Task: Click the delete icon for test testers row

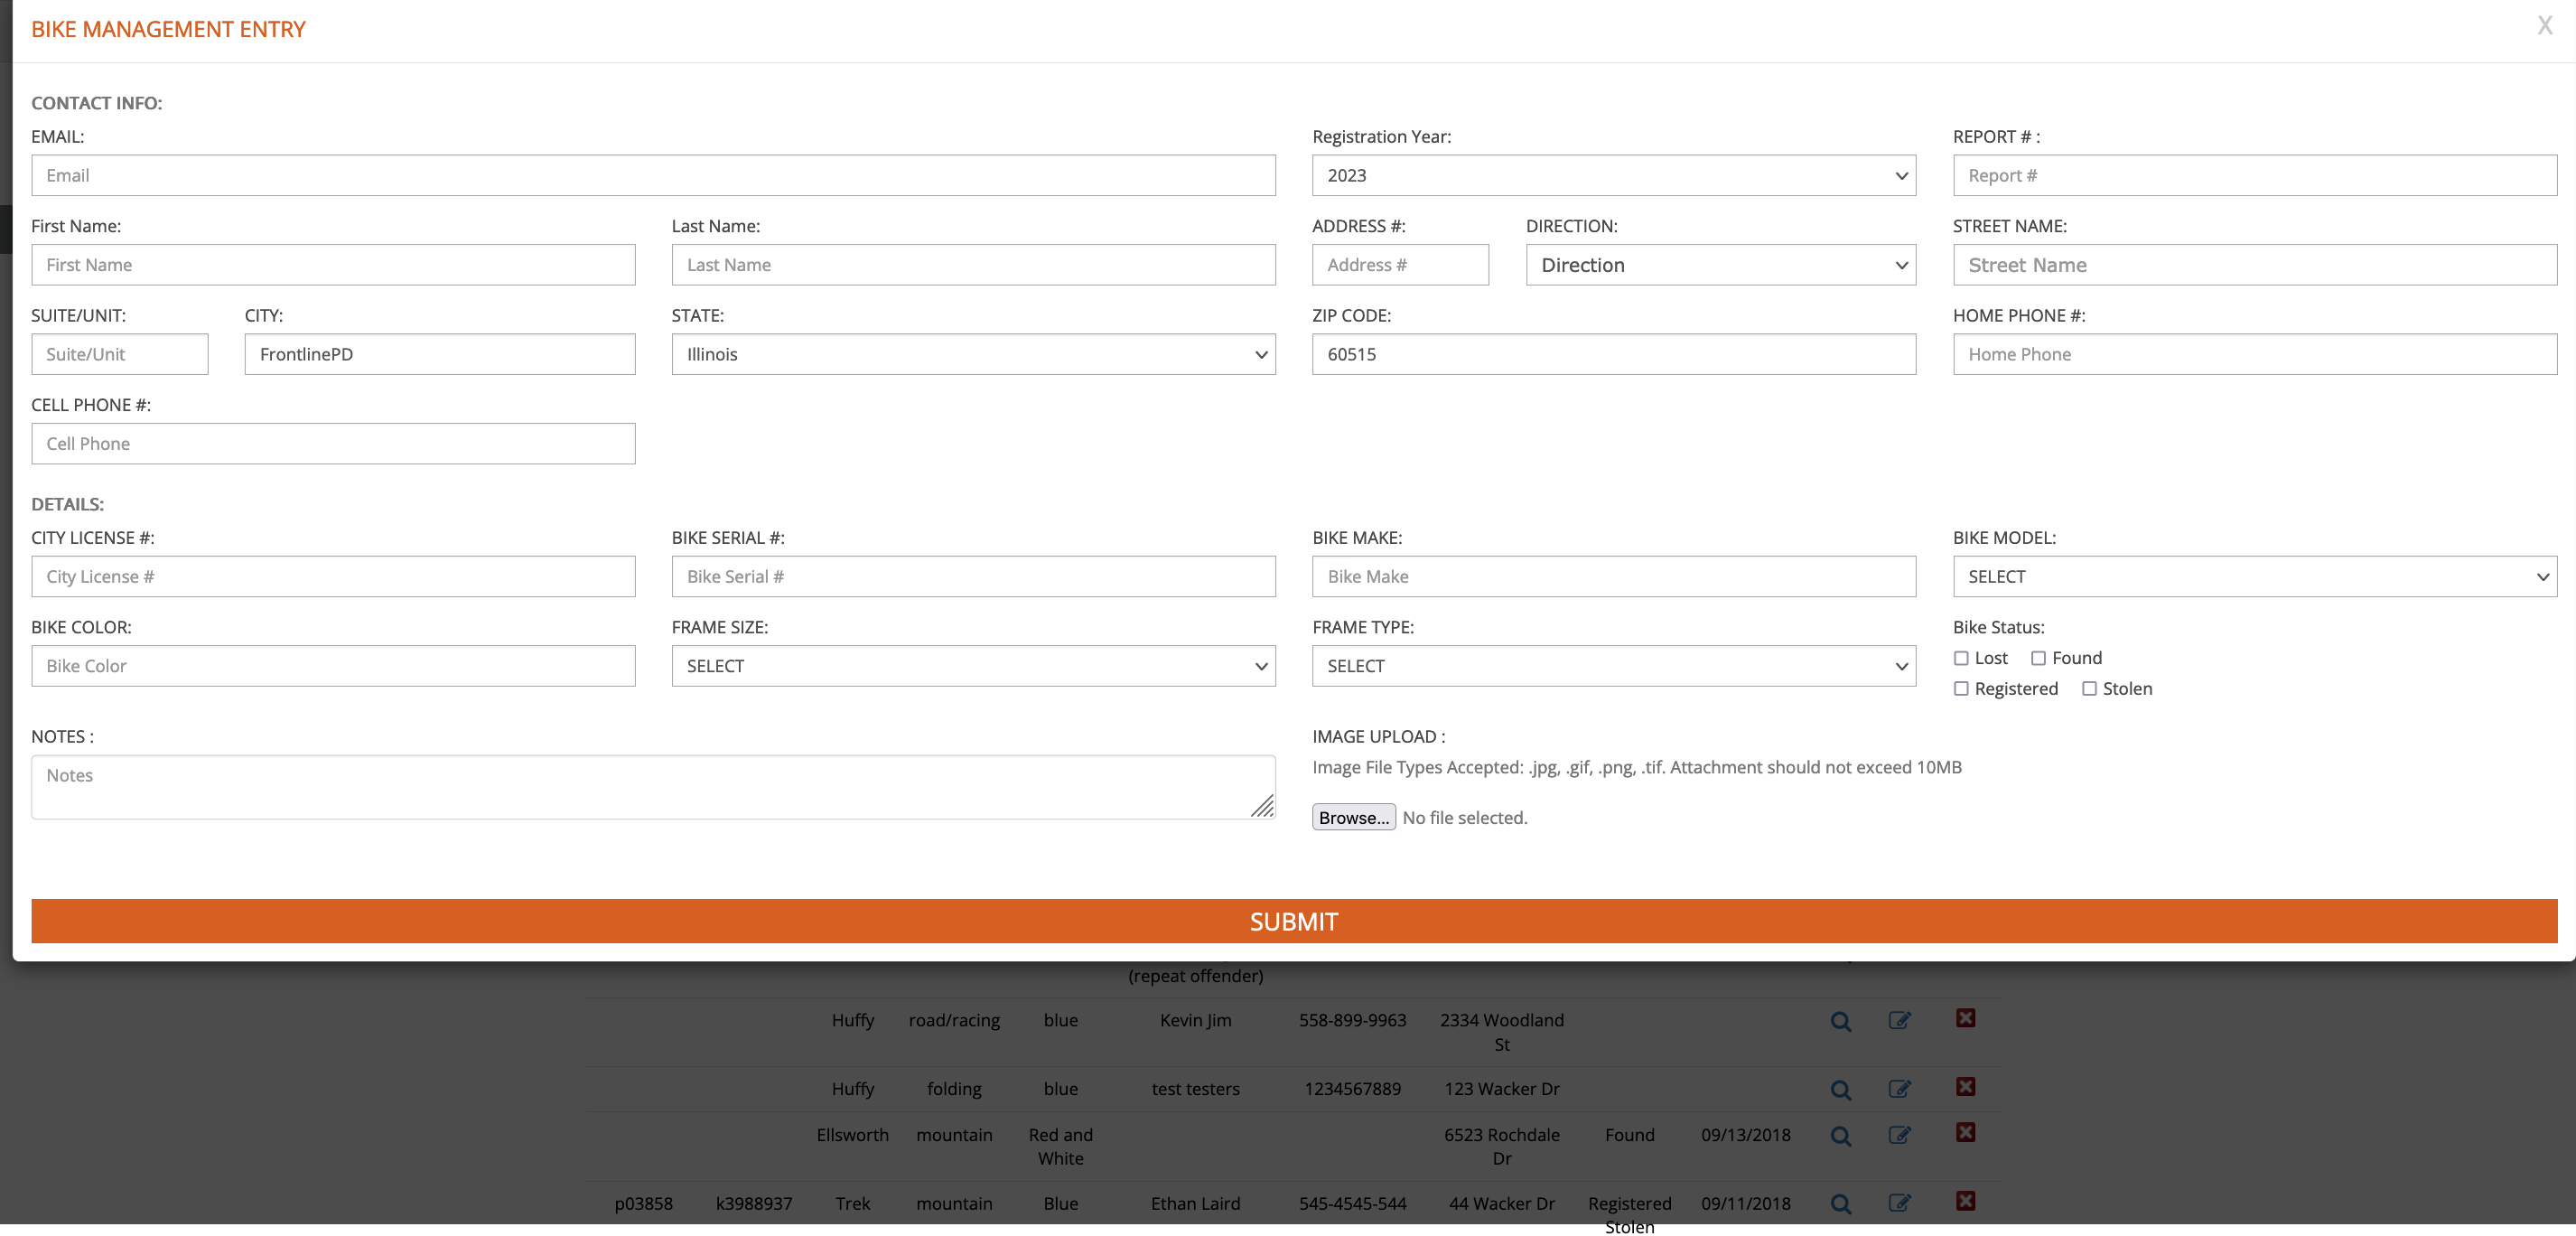Action: (x=1965, y=1086)
